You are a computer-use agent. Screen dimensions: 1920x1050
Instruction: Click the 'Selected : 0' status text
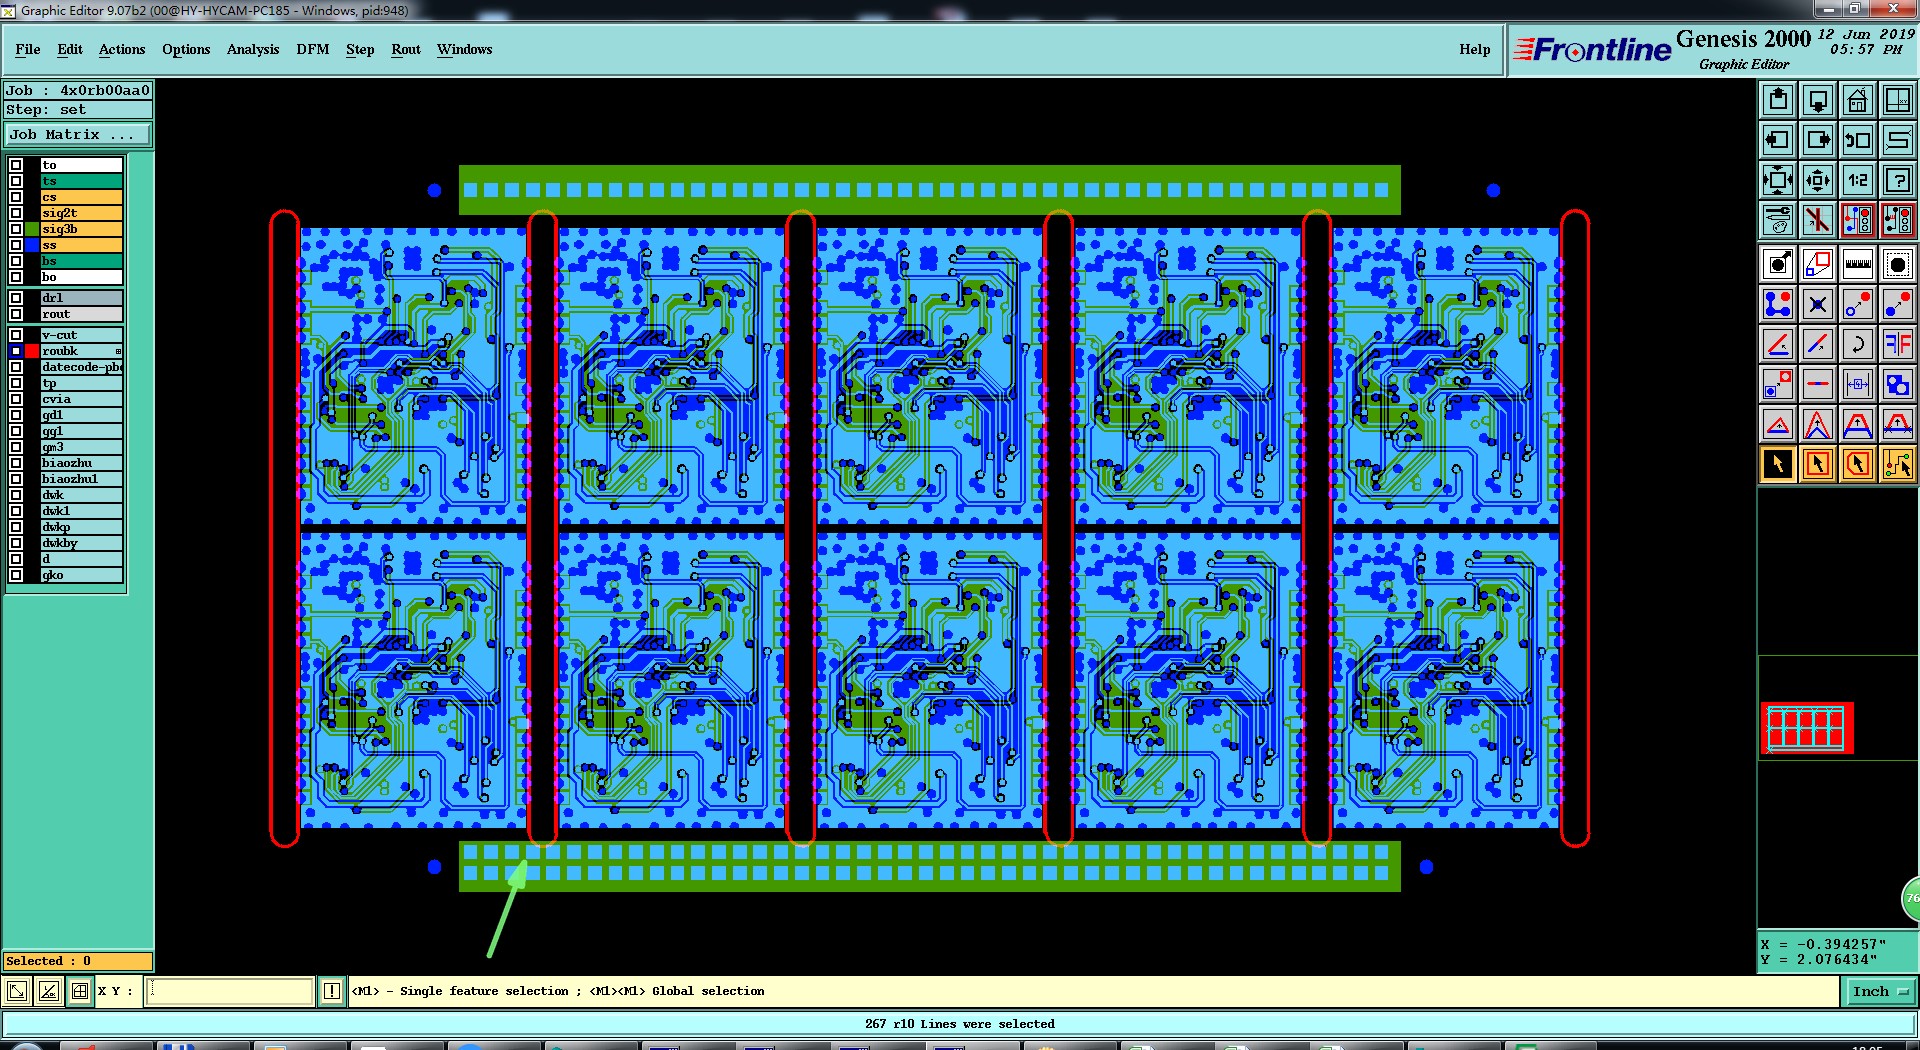(48, 961)
